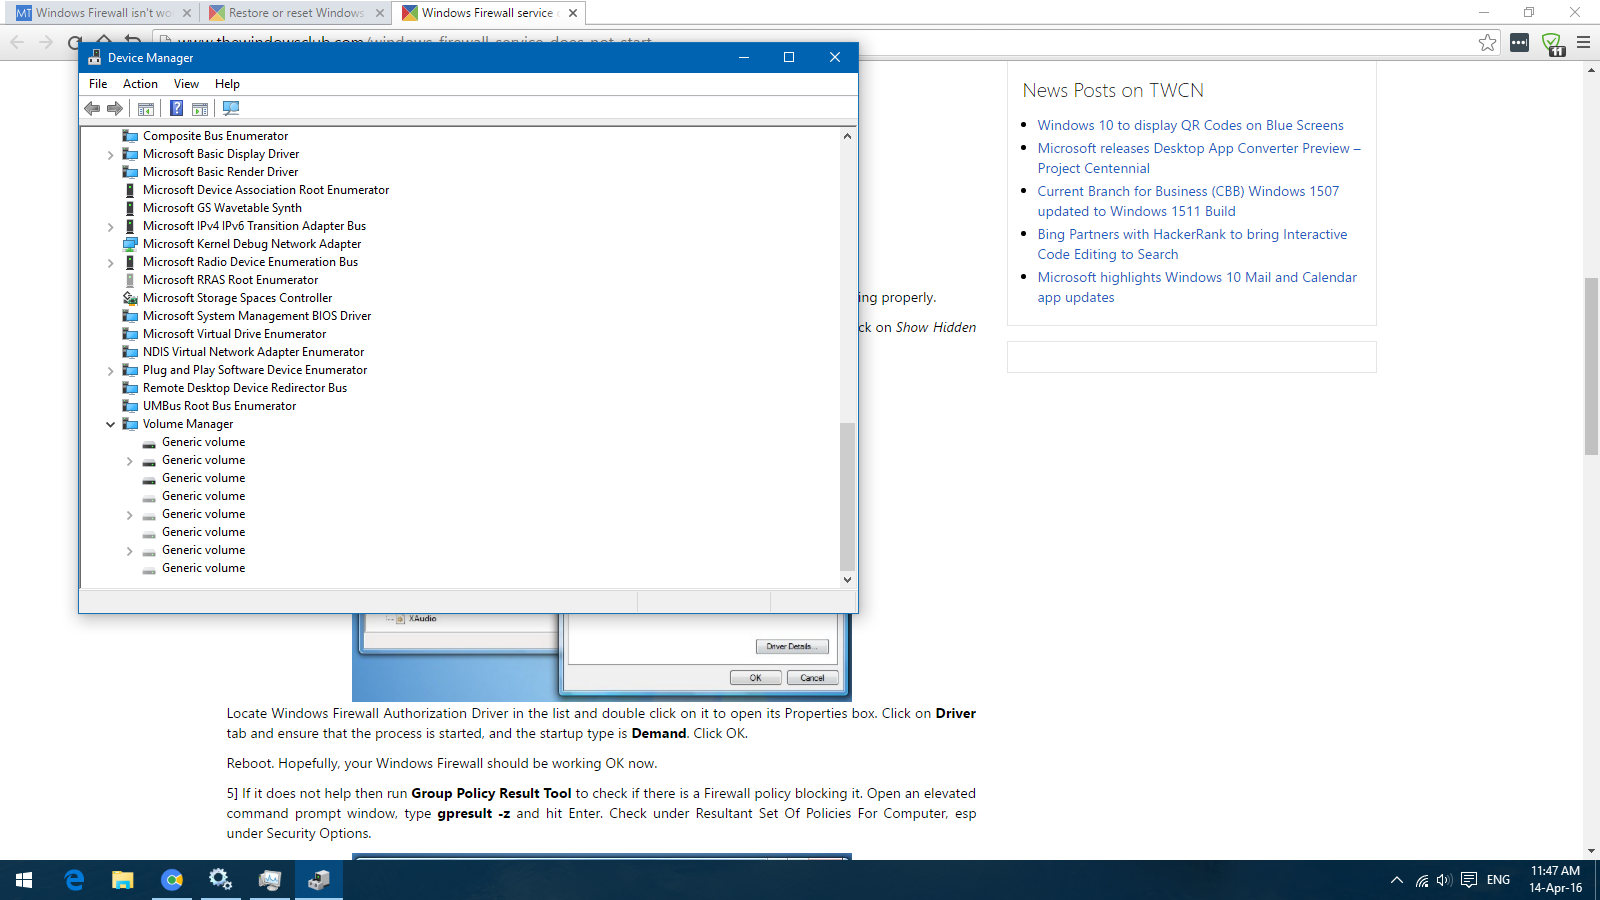Image resolution: width=1600 pixels, height=900 pixels.
Task: Select 'Composite Bus Enumerator' in the device tree
Action: (215, 136)
